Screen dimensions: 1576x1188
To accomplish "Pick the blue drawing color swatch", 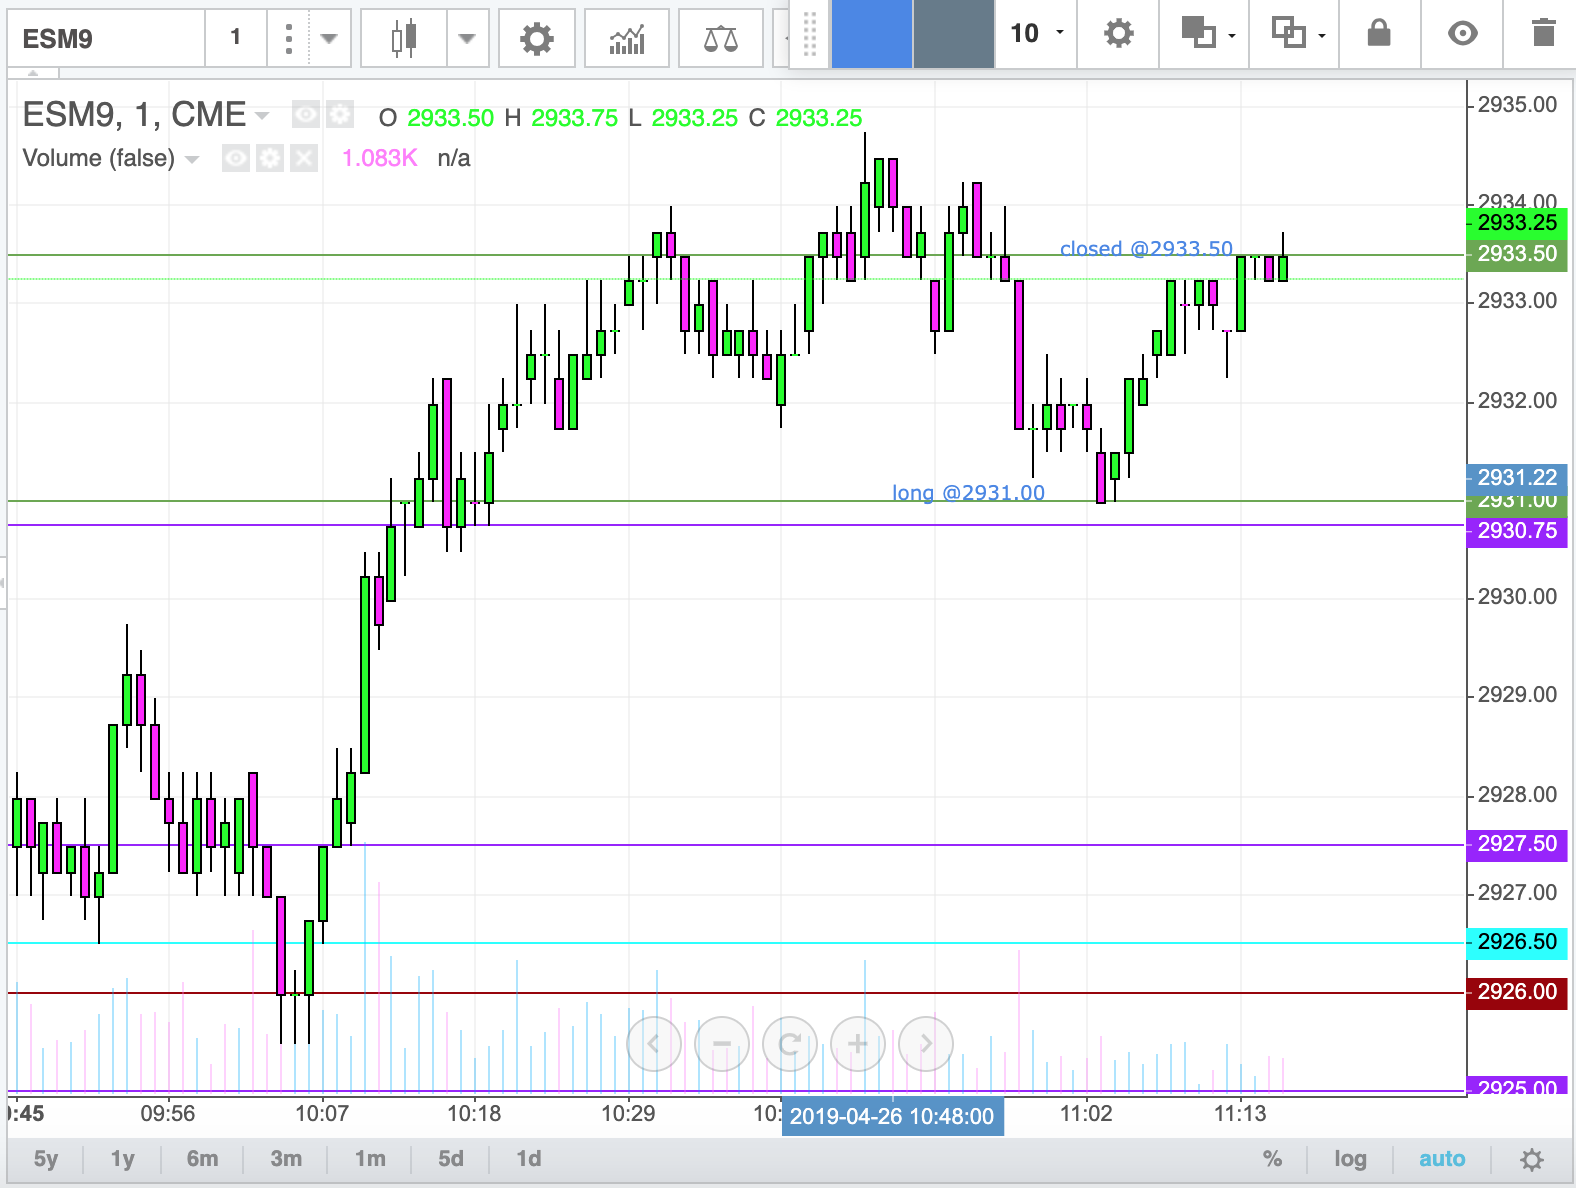I will pos(872,33).
